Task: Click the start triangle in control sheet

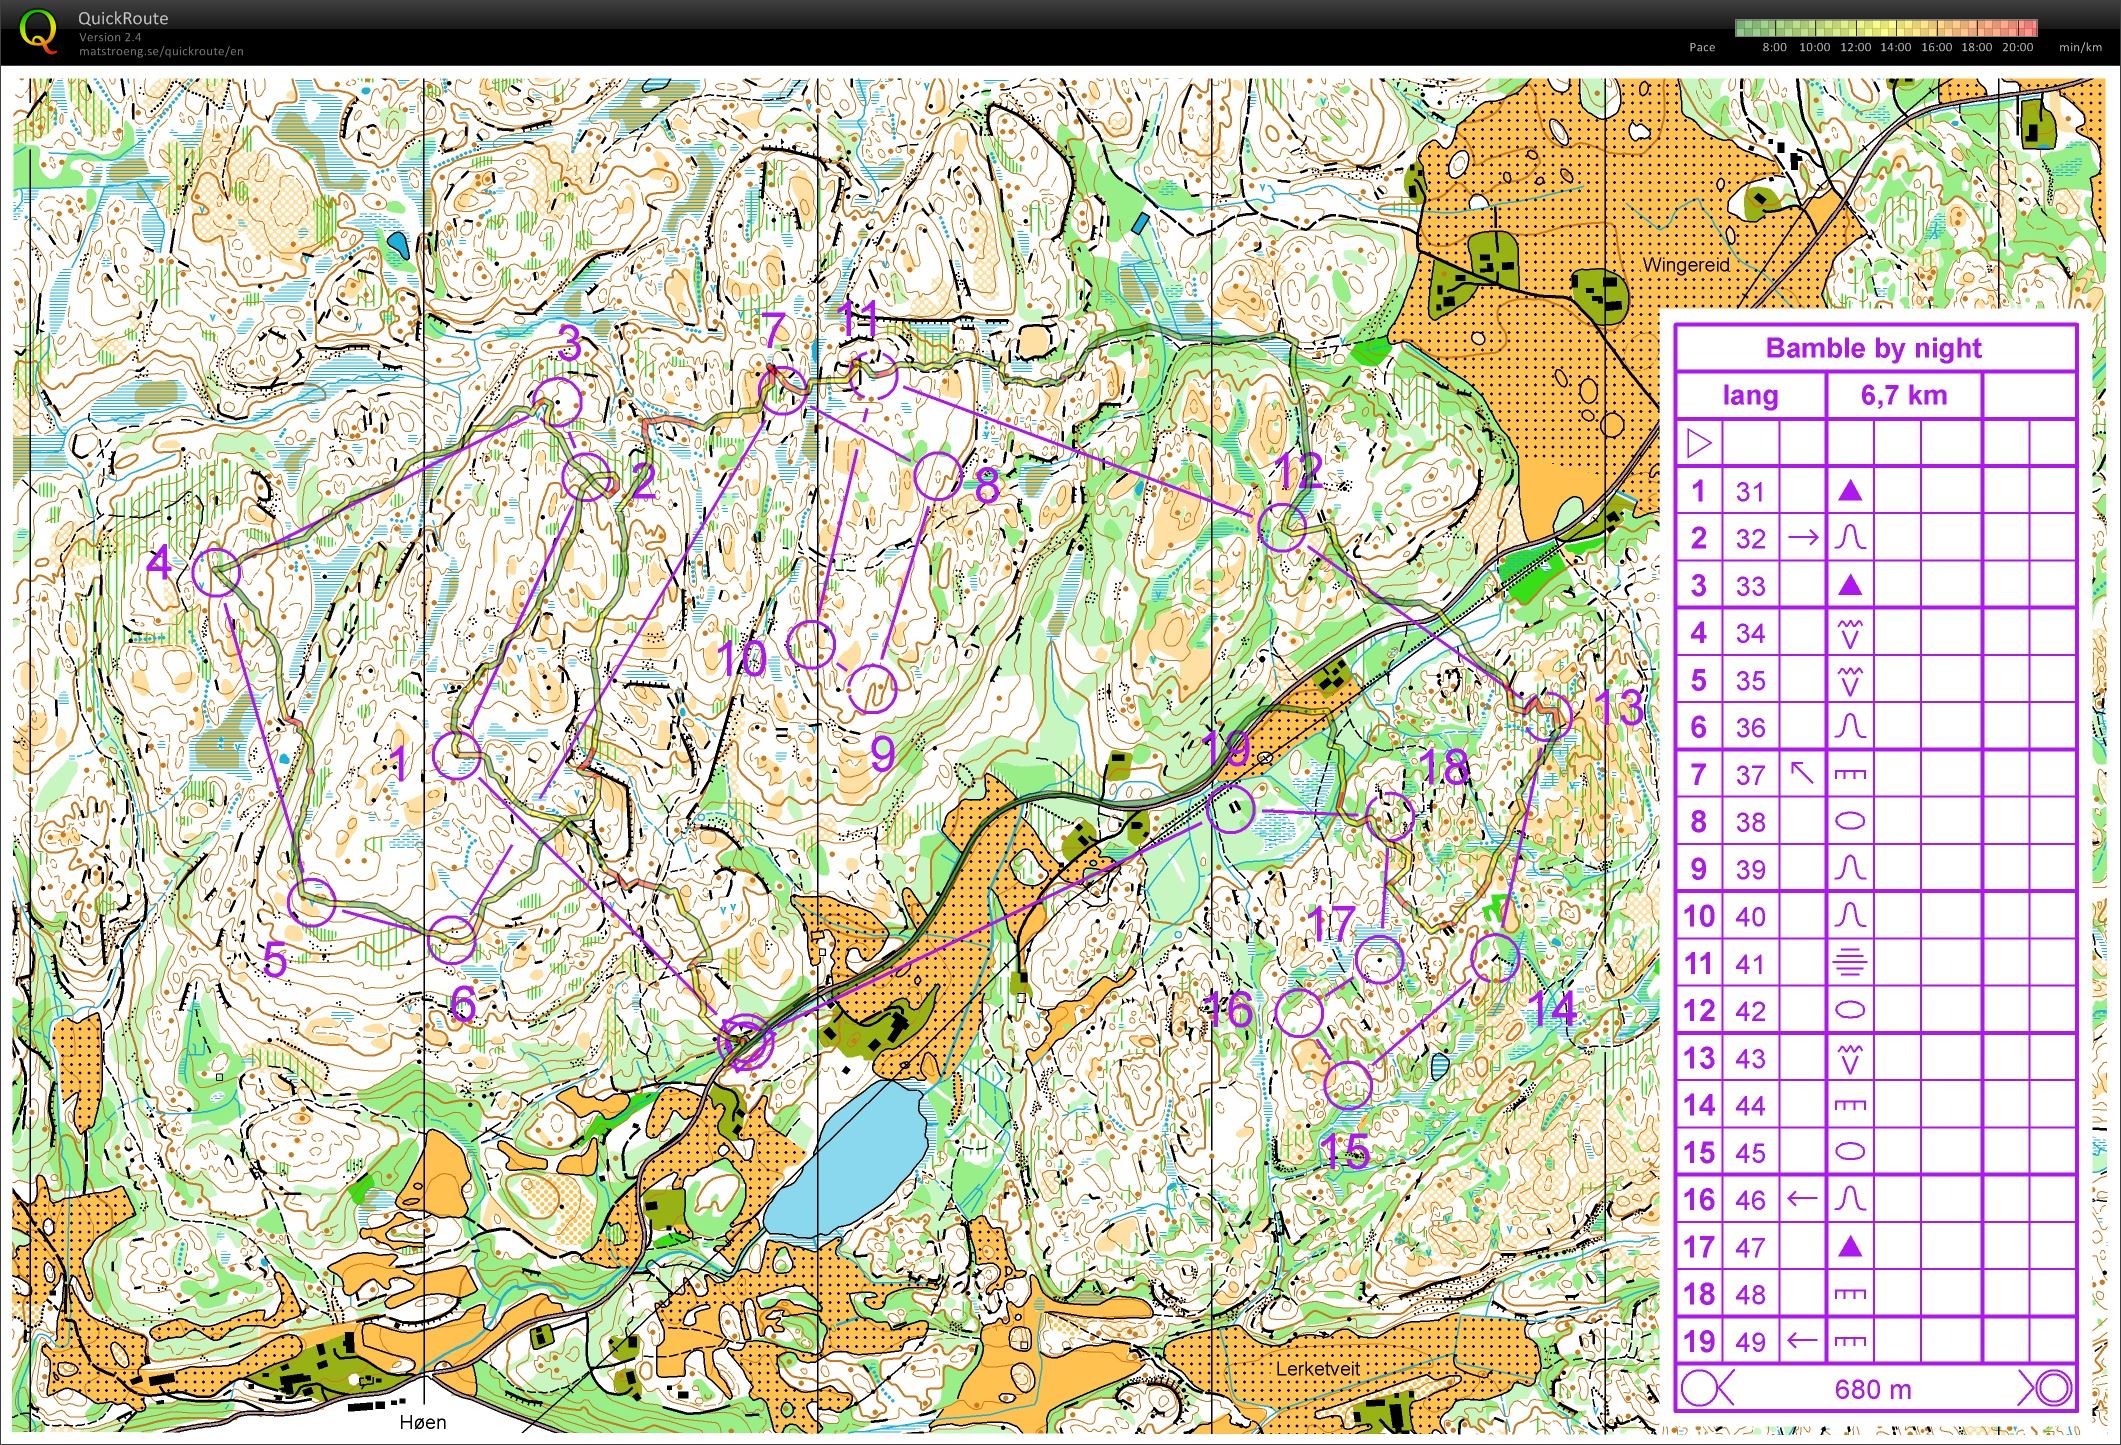Action: click(1699, 443)
